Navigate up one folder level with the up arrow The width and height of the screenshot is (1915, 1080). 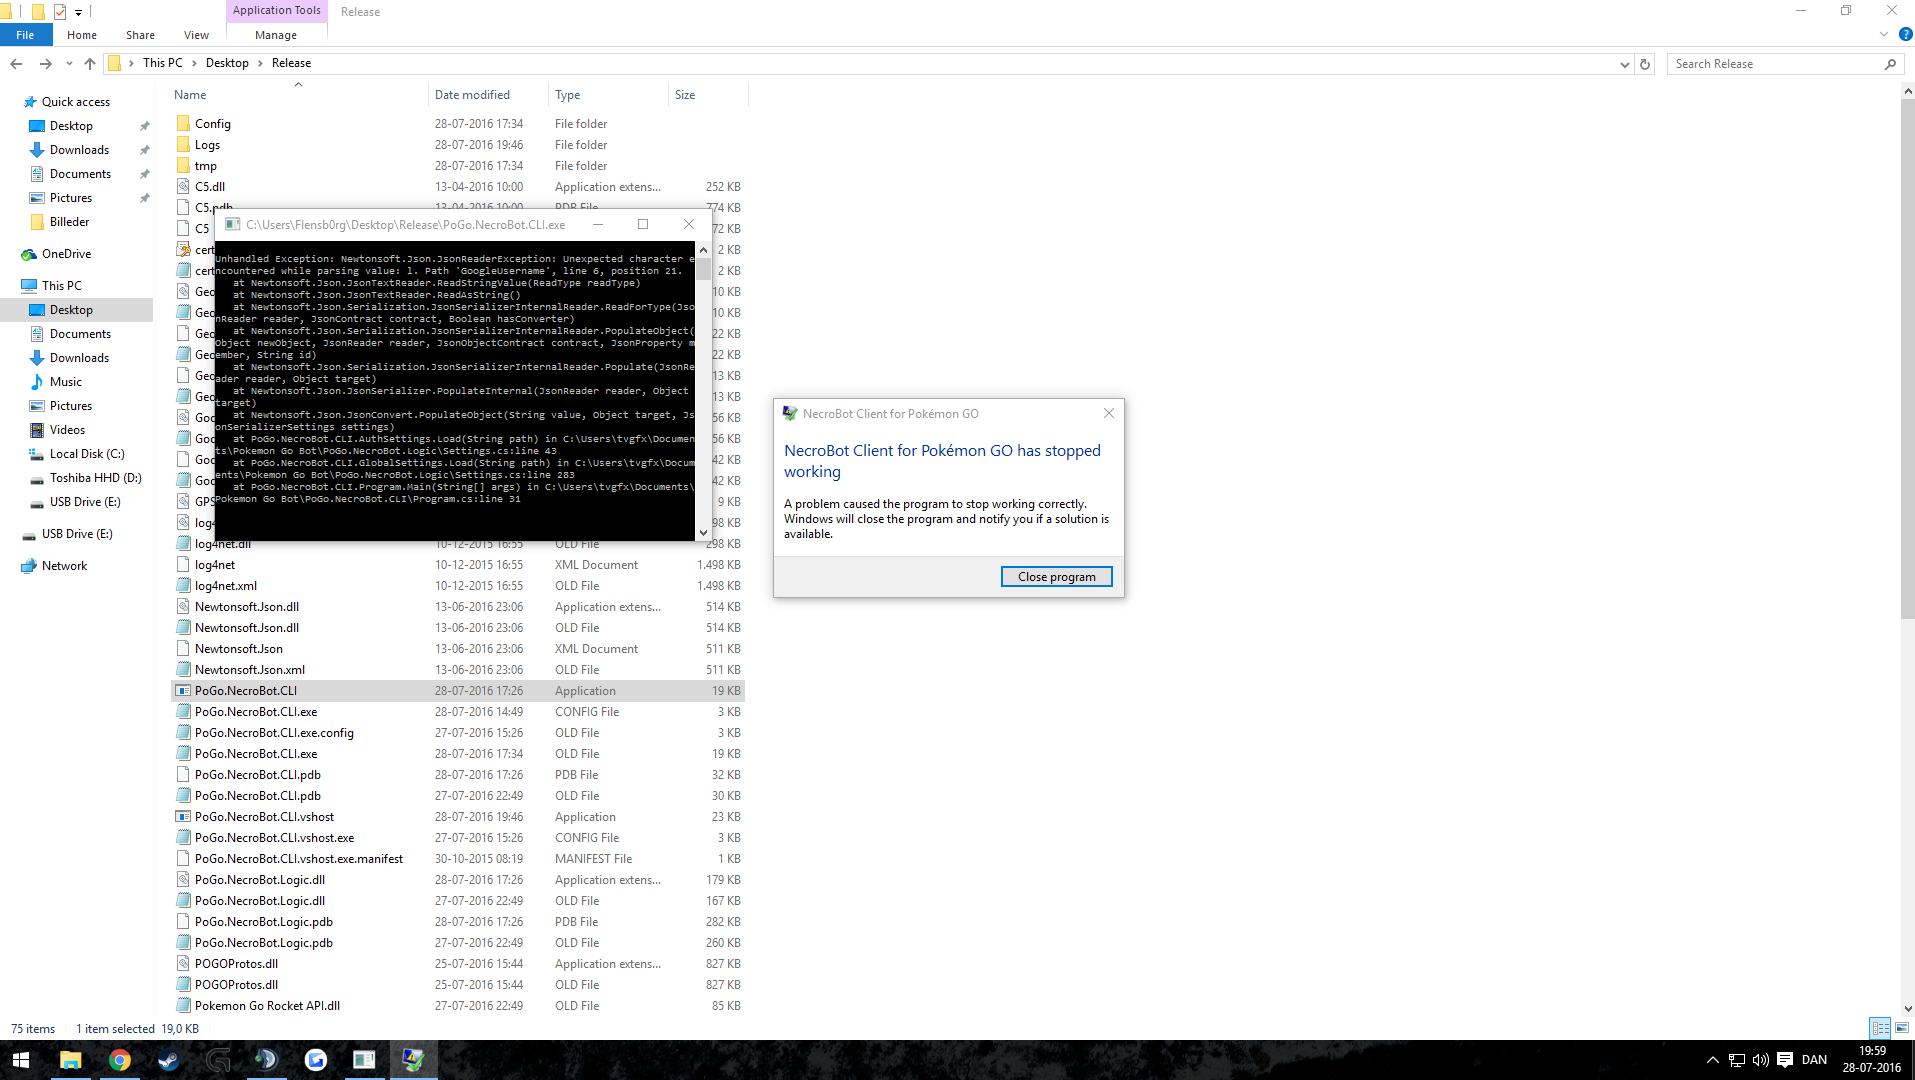(x=90, y=64)
